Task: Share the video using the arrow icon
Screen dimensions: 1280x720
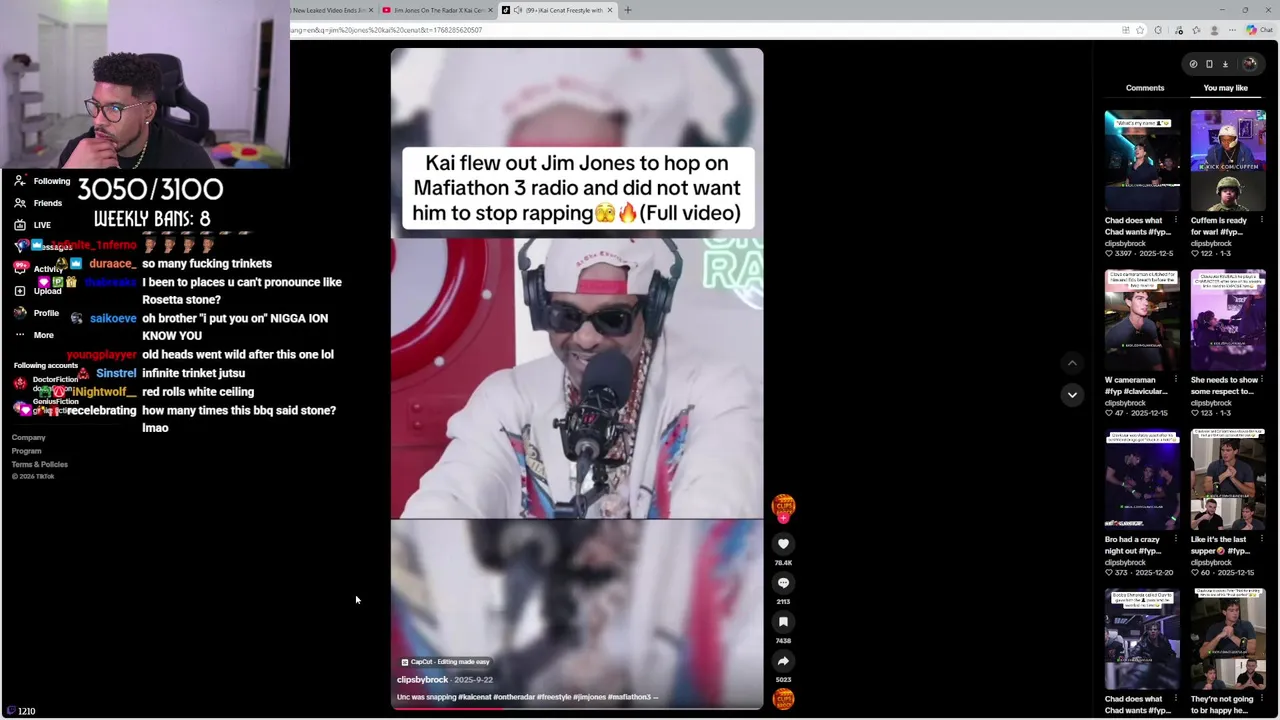Action: pos(783,661)
